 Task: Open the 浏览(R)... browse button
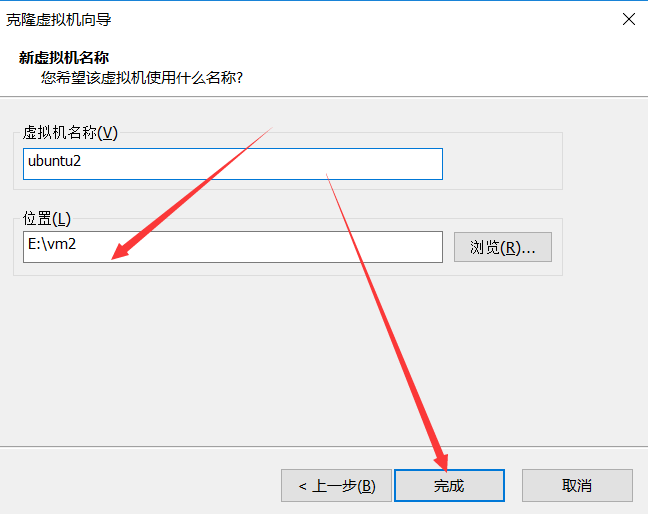(x=503, y=247)
